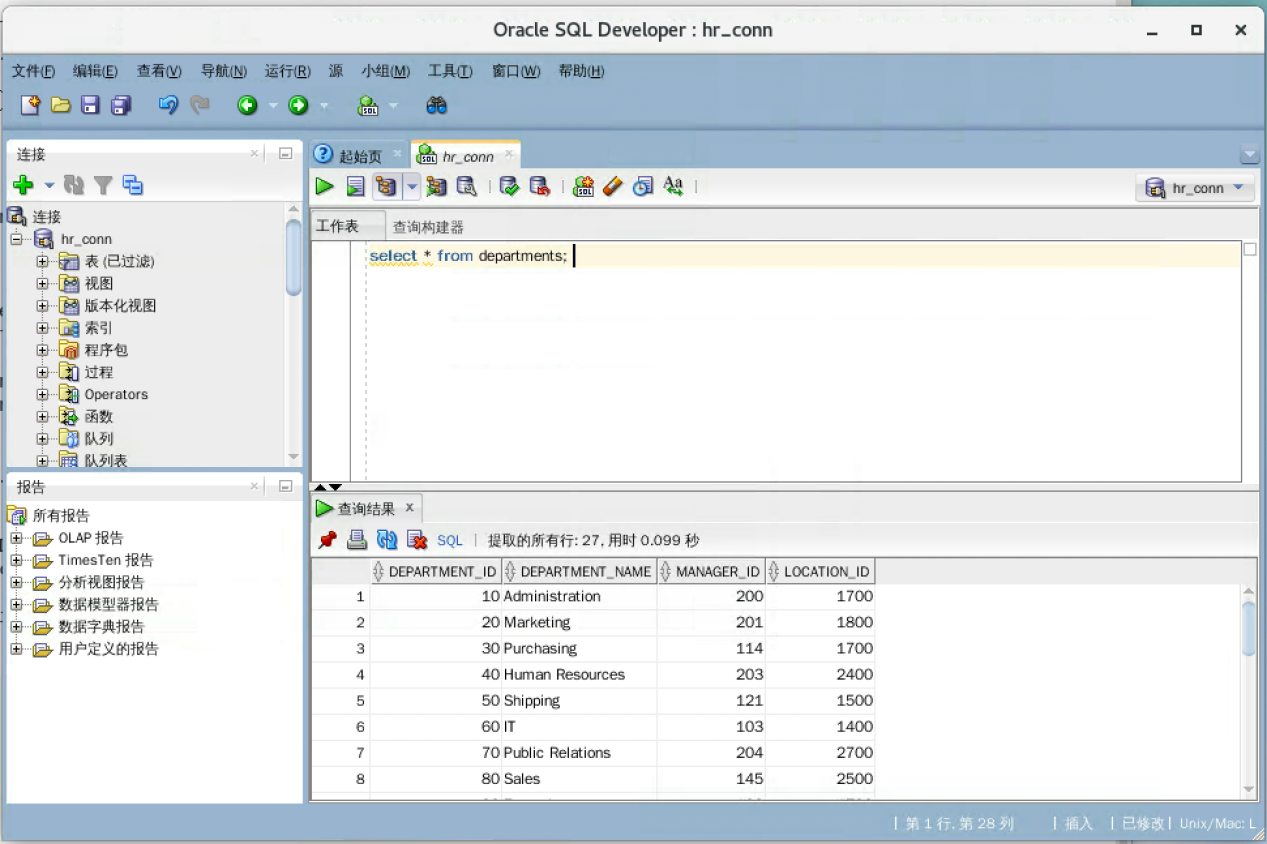Image resolution: width=1267 pixels, height=844 pixels.
Task: Click the Save All icon
Action: pos(121,105)
